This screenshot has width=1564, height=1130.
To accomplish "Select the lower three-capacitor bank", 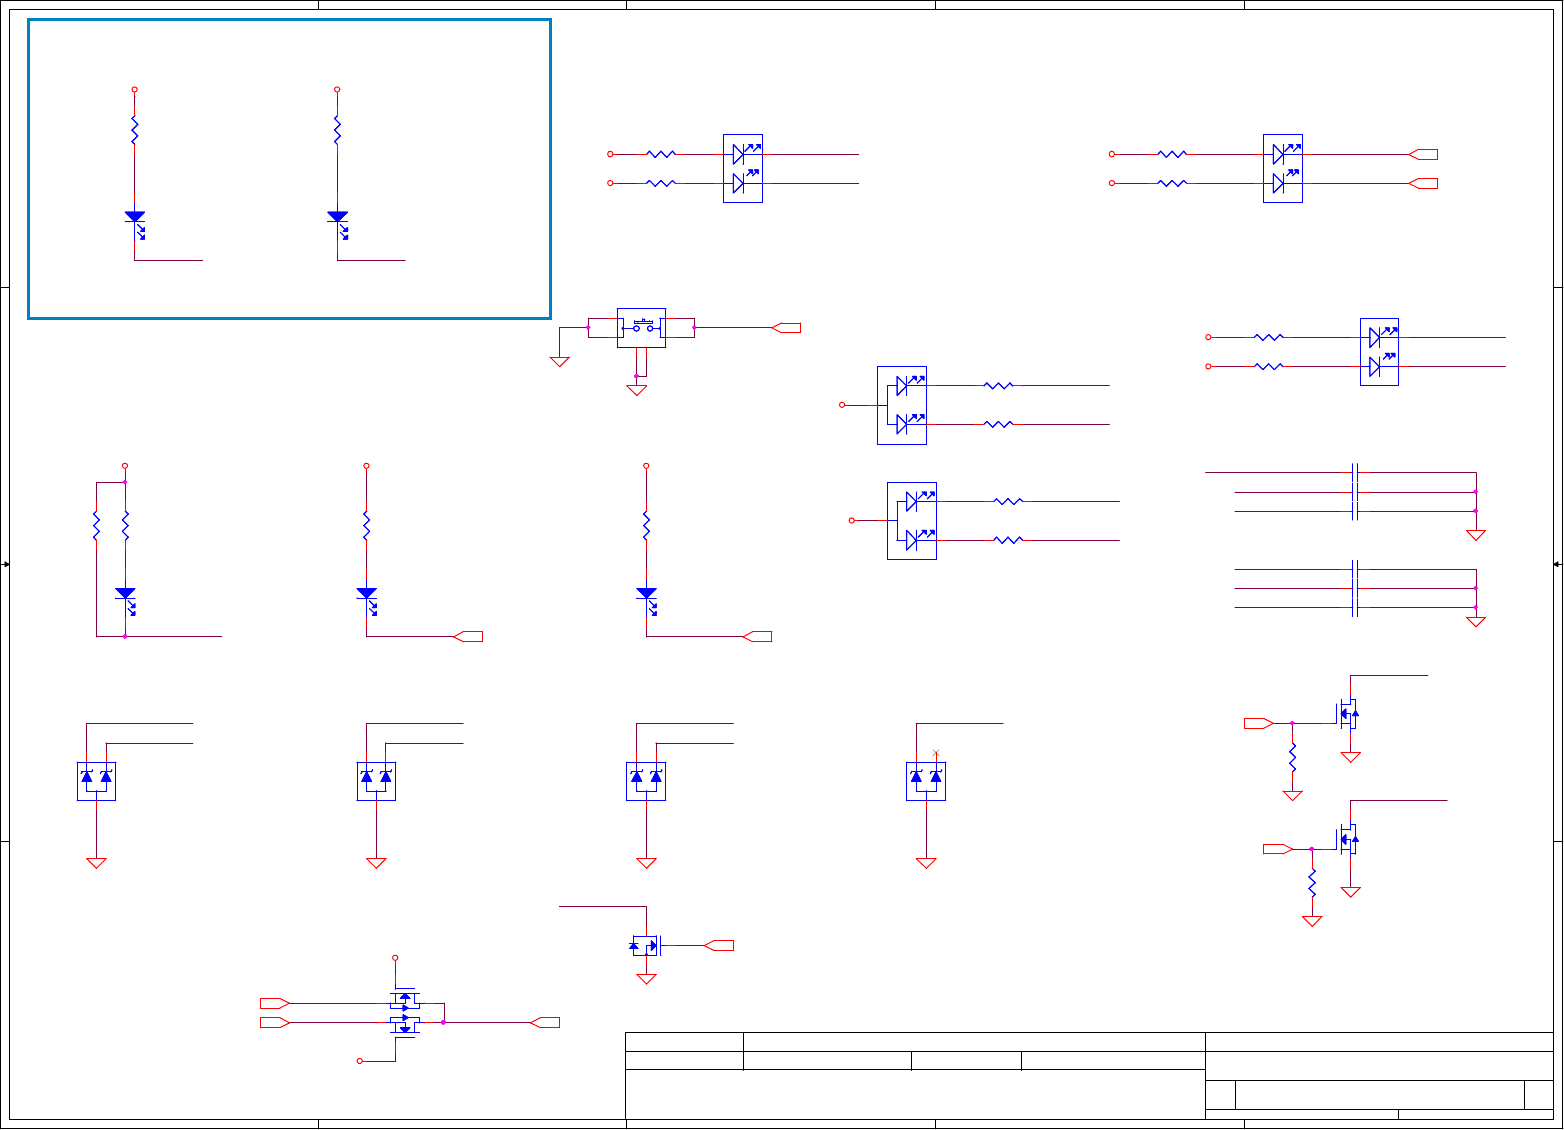I will pyautogui.click(x=1355, y=588).
